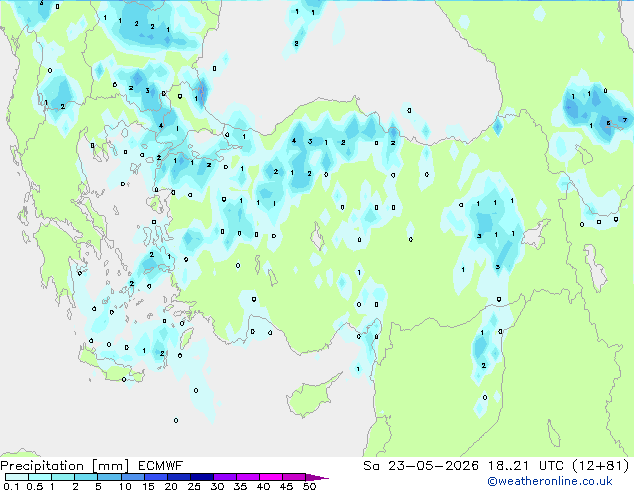Open the weatheronline.co.uk copyright link
This screenshot has height=490, width=634.
click(549, 481)
